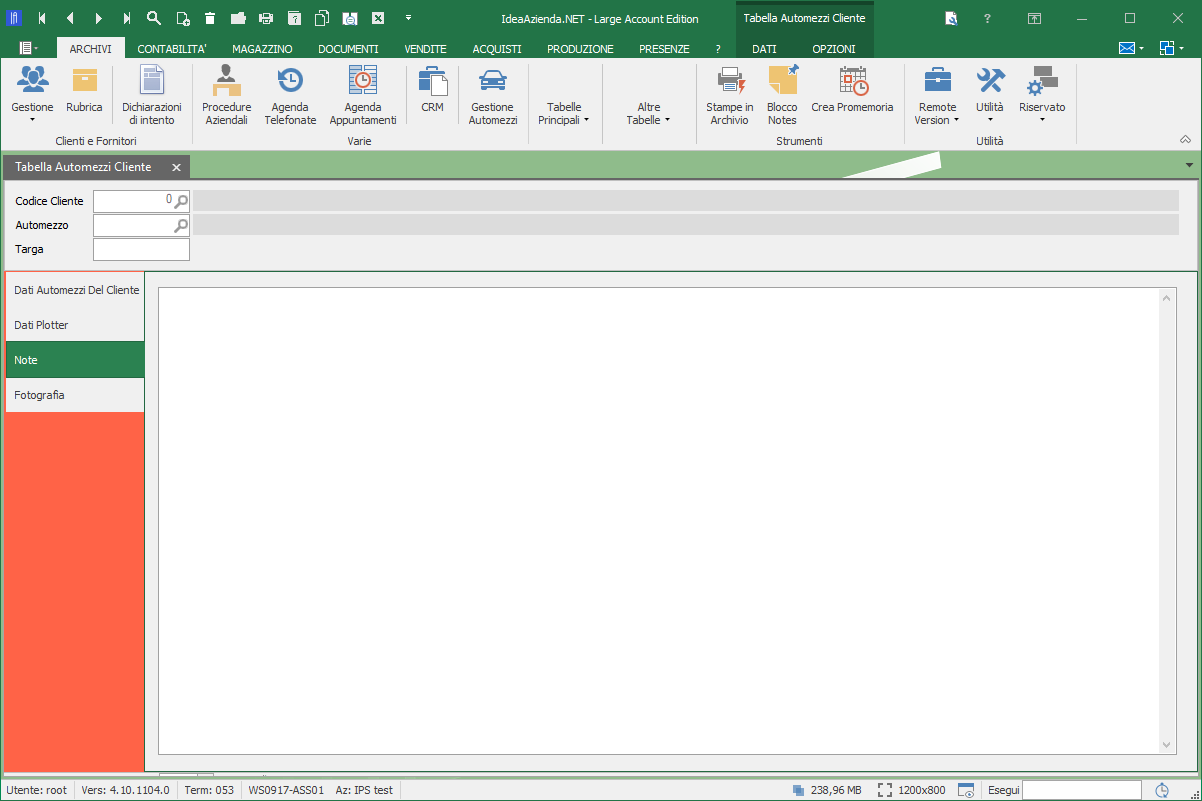Open Dichiarazioni di intento

click(152, 95)
